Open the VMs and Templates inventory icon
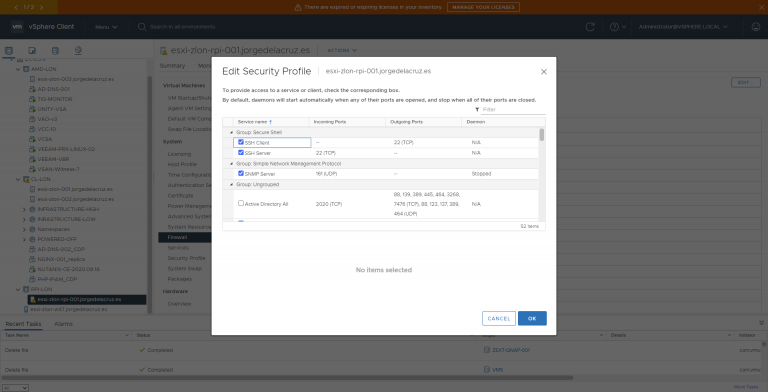The image size is (768, 392). point(32,51)
